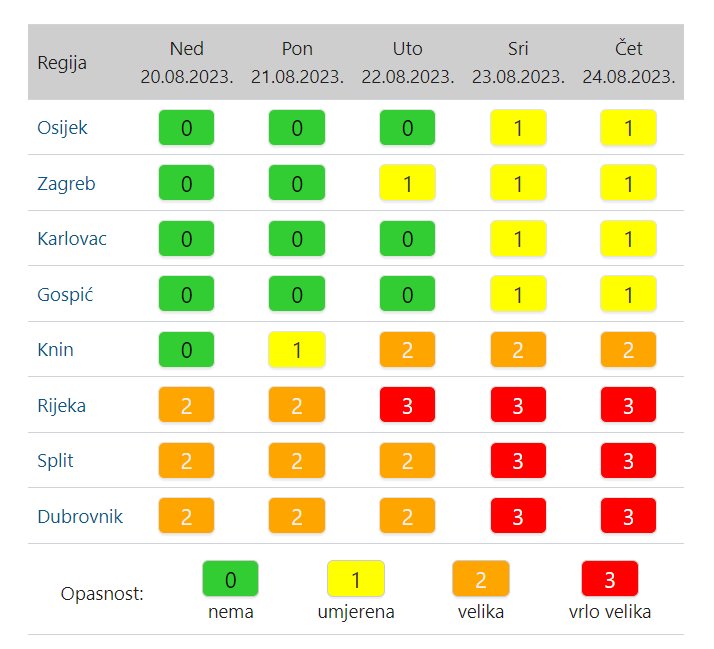Screen dimensions: 714x649
Task: Click the Regija column header
Action: pos(62,62)
